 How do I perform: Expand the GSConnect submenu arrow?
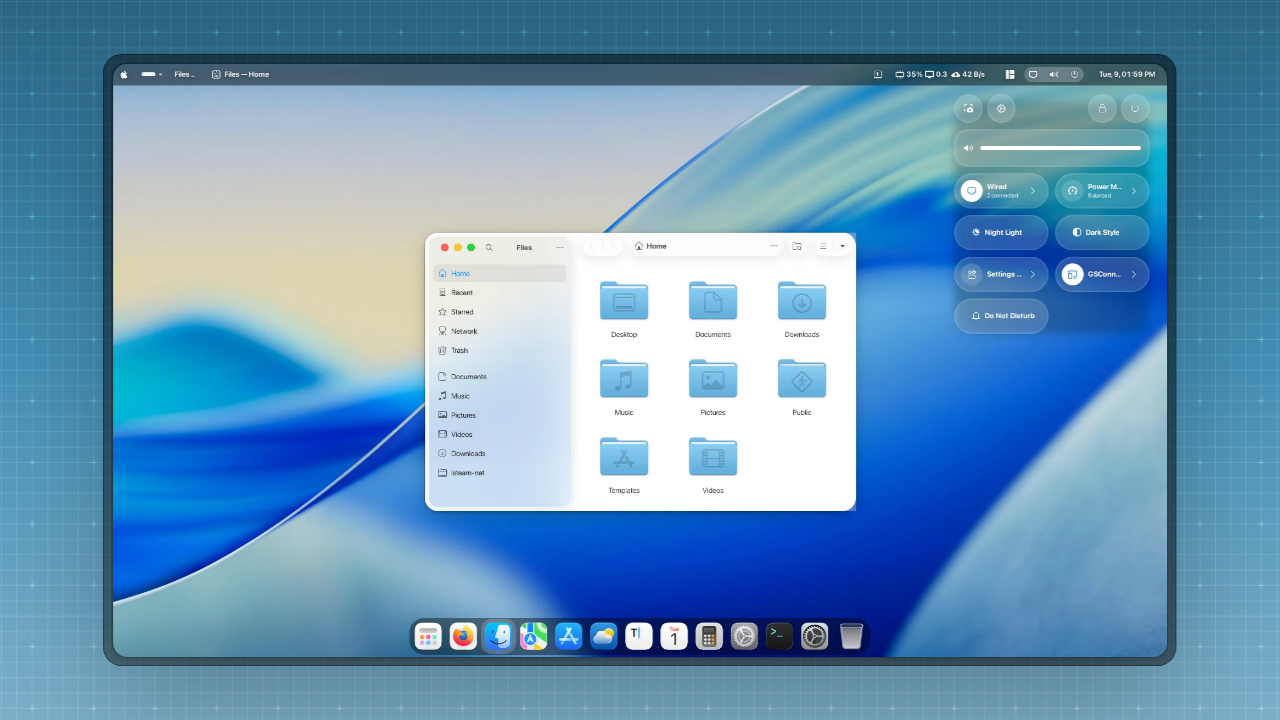[x=1134, y=274]
